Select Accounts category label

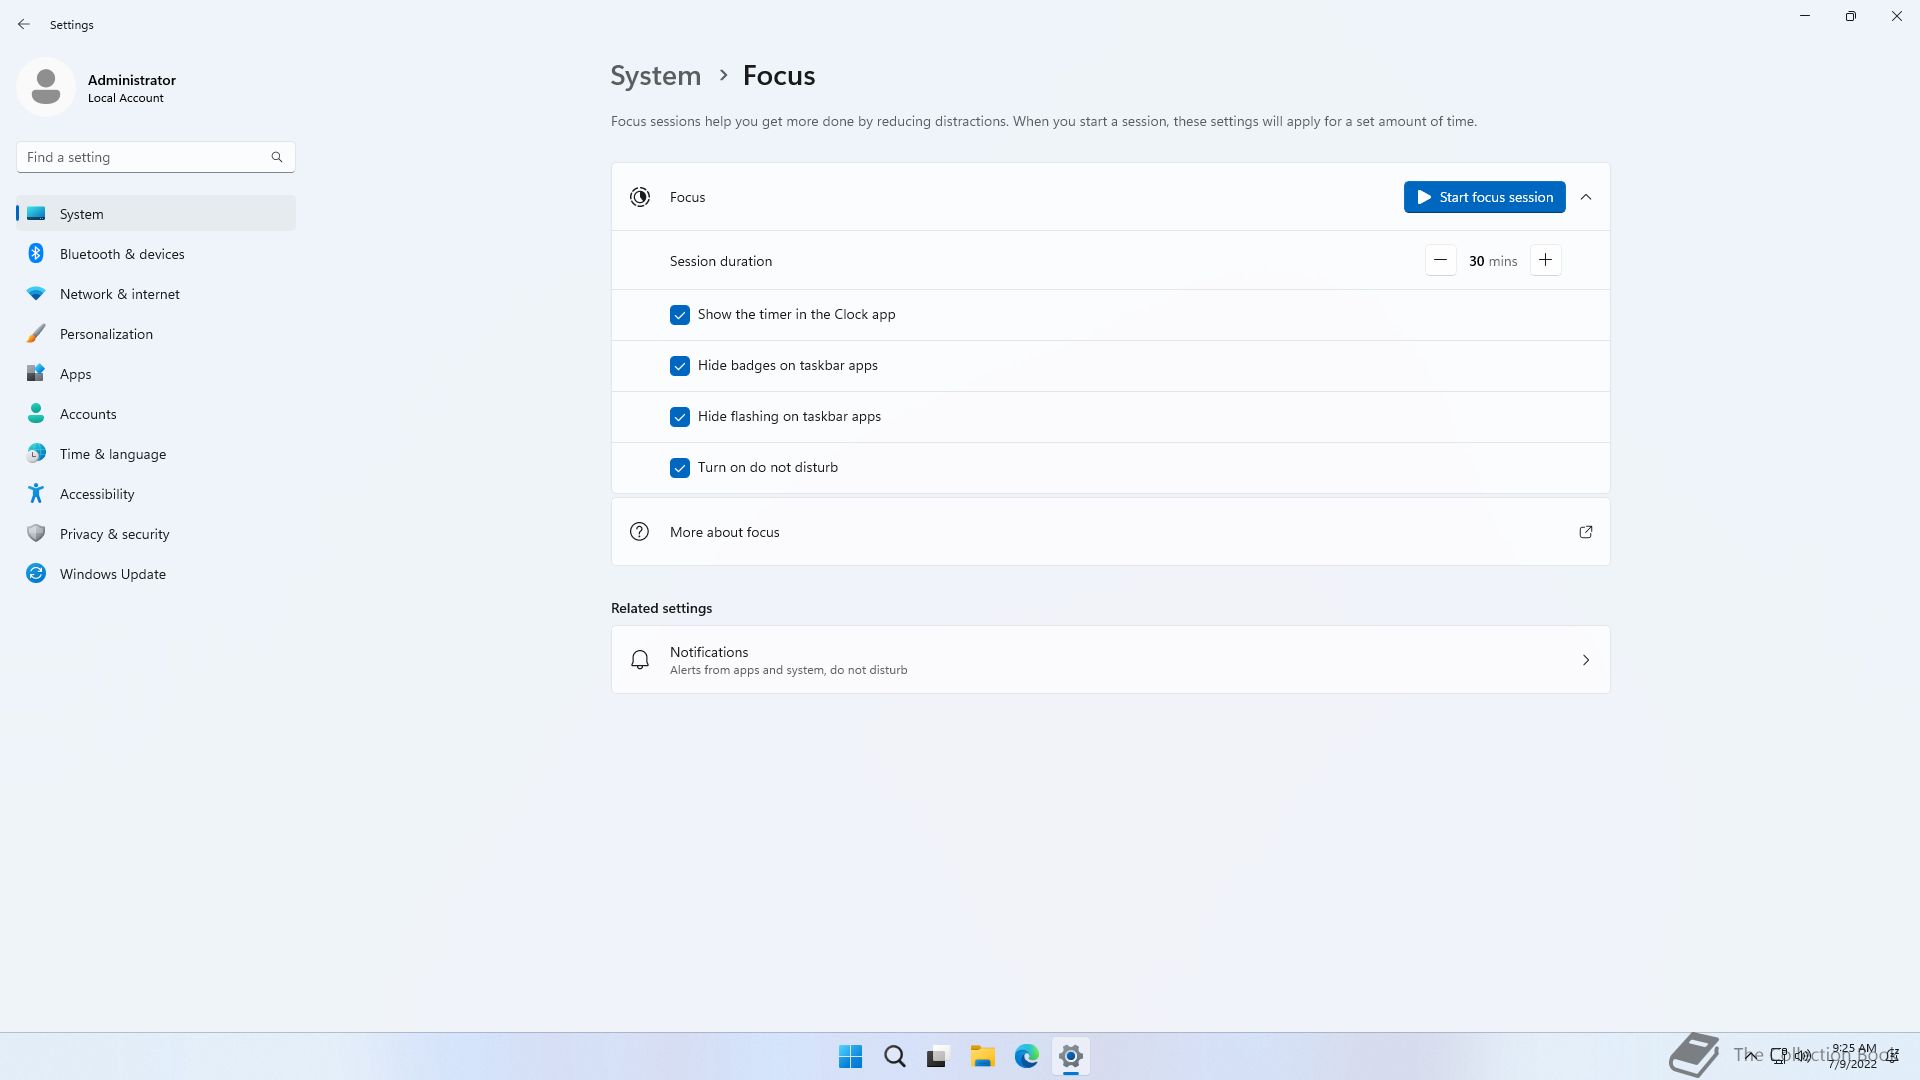[88, 414]
